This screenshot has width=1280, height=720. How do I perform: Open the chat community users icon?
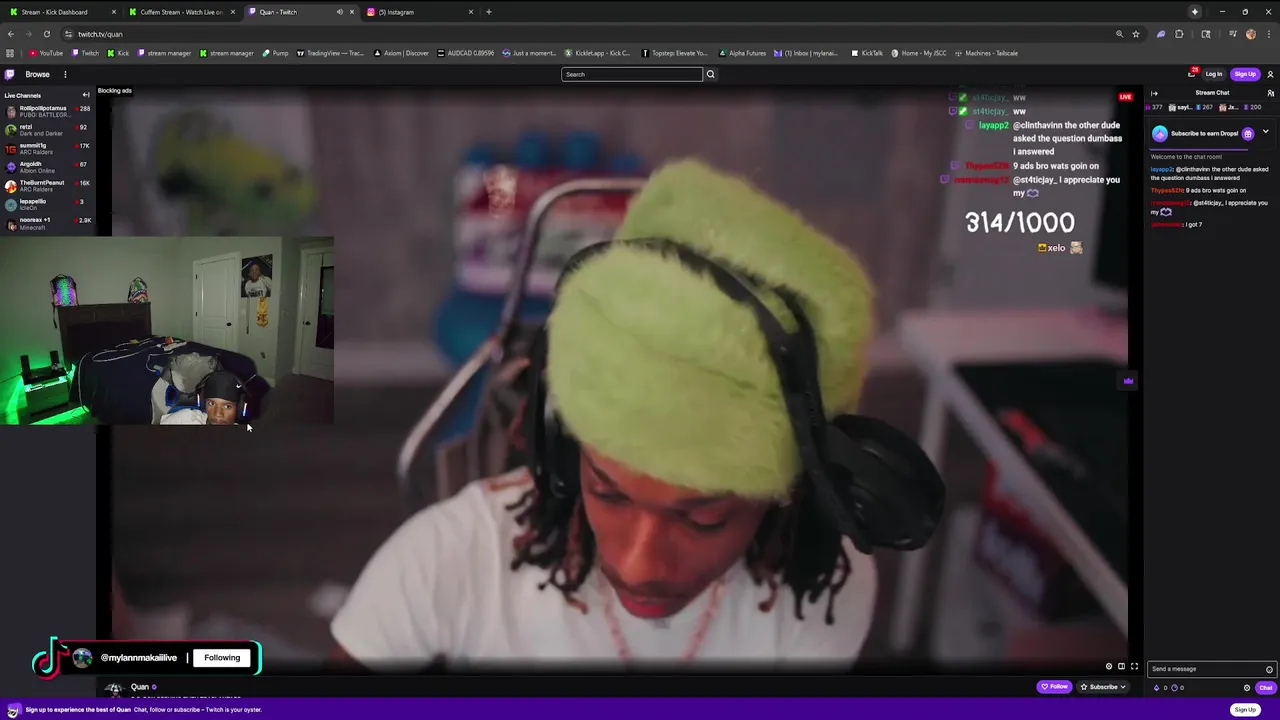1270,93
